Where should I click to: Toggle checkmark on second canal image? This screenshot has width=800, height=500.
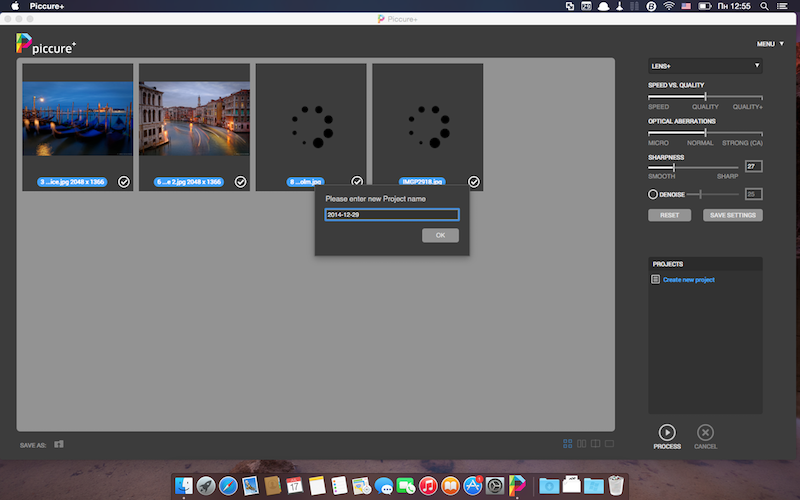240,182
